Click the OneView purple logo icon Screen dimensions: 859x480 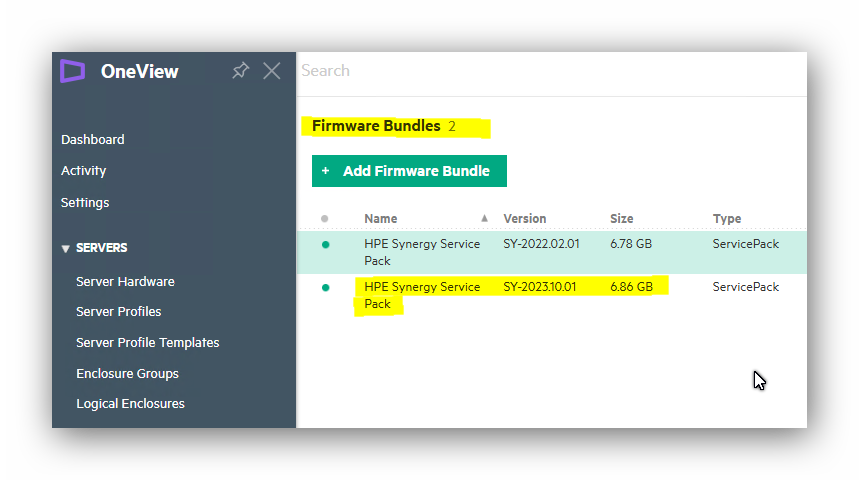tap(72, 71)
